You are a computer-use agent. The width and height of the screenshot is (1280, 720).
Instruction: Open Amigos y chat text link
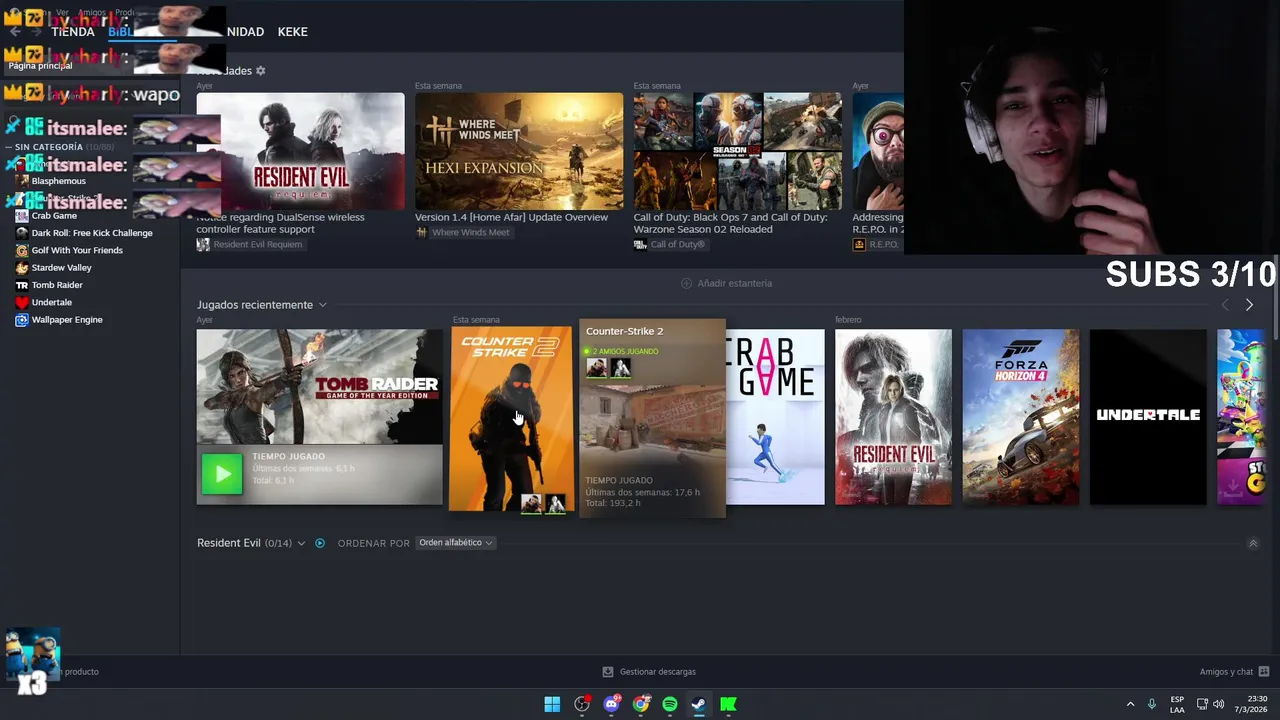point(1226,672)
